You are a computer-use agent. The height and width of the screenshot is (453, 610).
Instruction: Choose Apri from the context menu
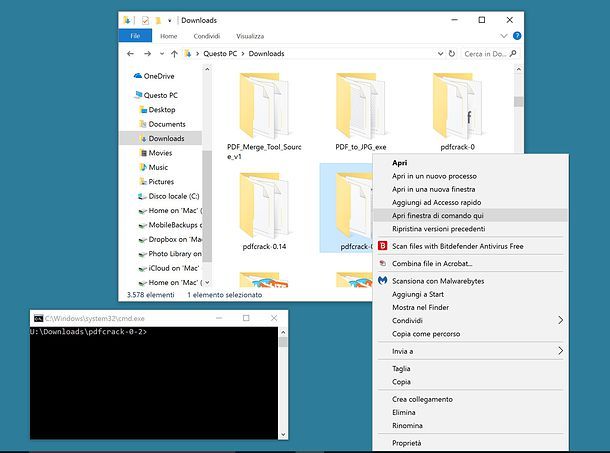tap(400, 163)
